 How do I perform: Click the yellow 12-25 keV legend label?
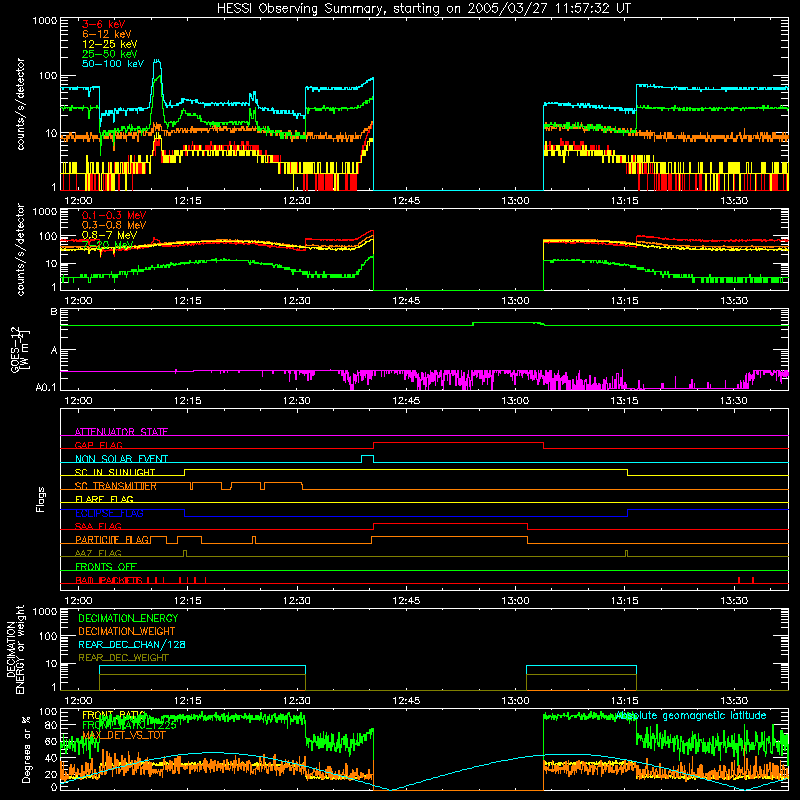110,44
